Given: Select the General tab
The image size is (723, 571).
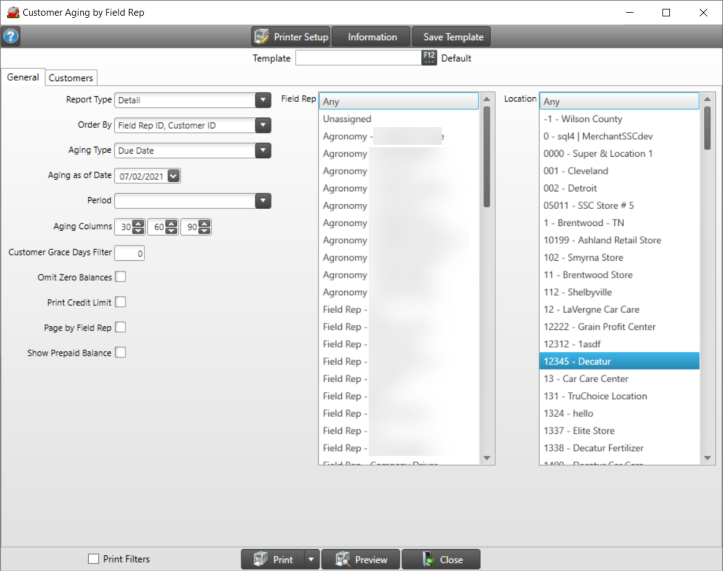Looking at the screenshot, I should pos(23,78).
